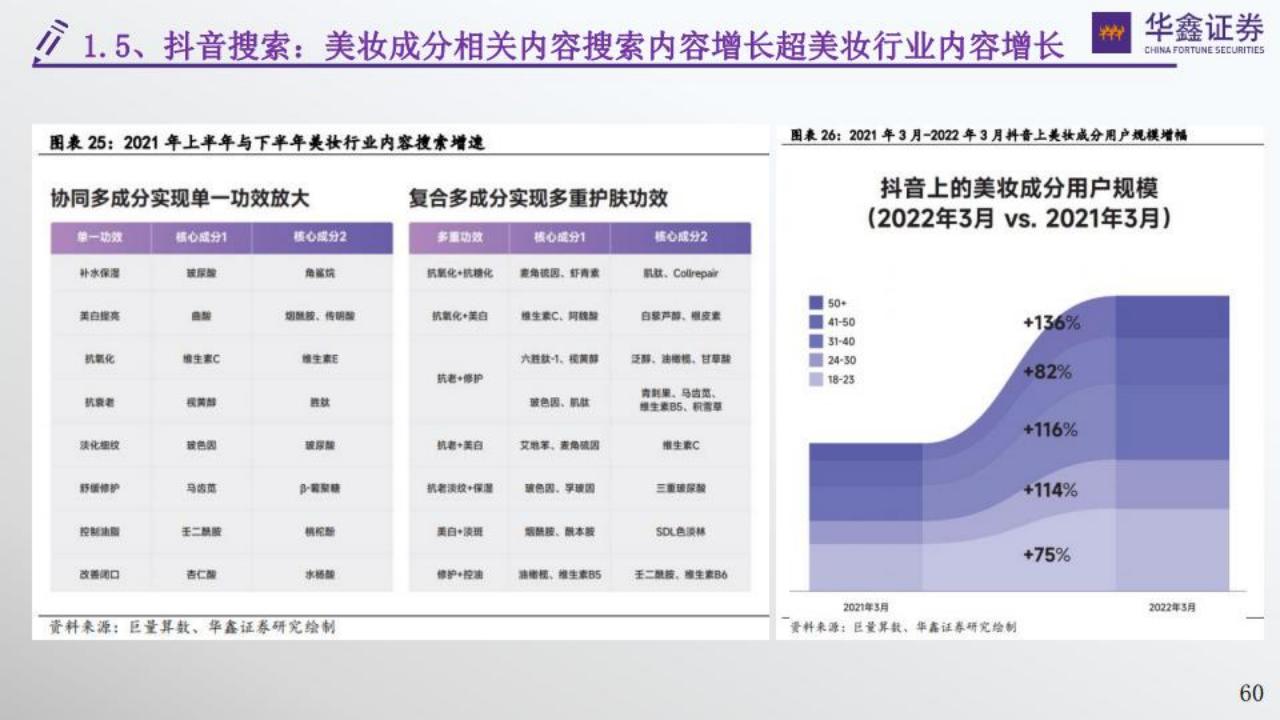
Task: Click the +136% growth label
Action: pyautogui.click(x=1051, y=323)
